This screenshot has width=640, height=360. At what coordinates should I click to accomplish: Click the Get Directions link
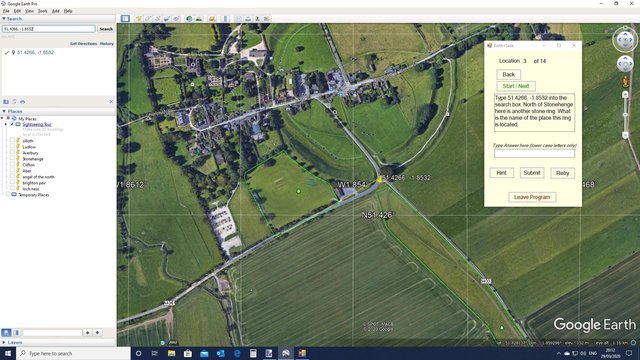click(x=83, y=44)
